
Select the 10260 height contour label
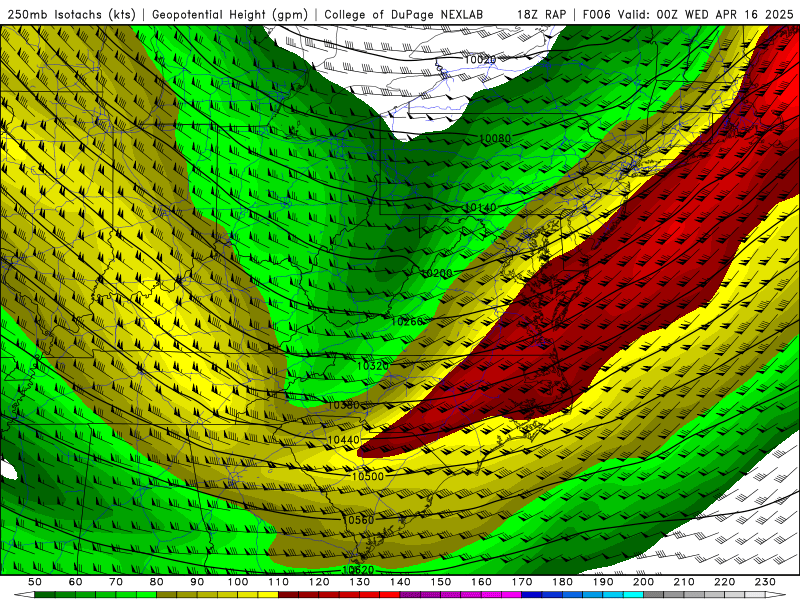[407, 322]
